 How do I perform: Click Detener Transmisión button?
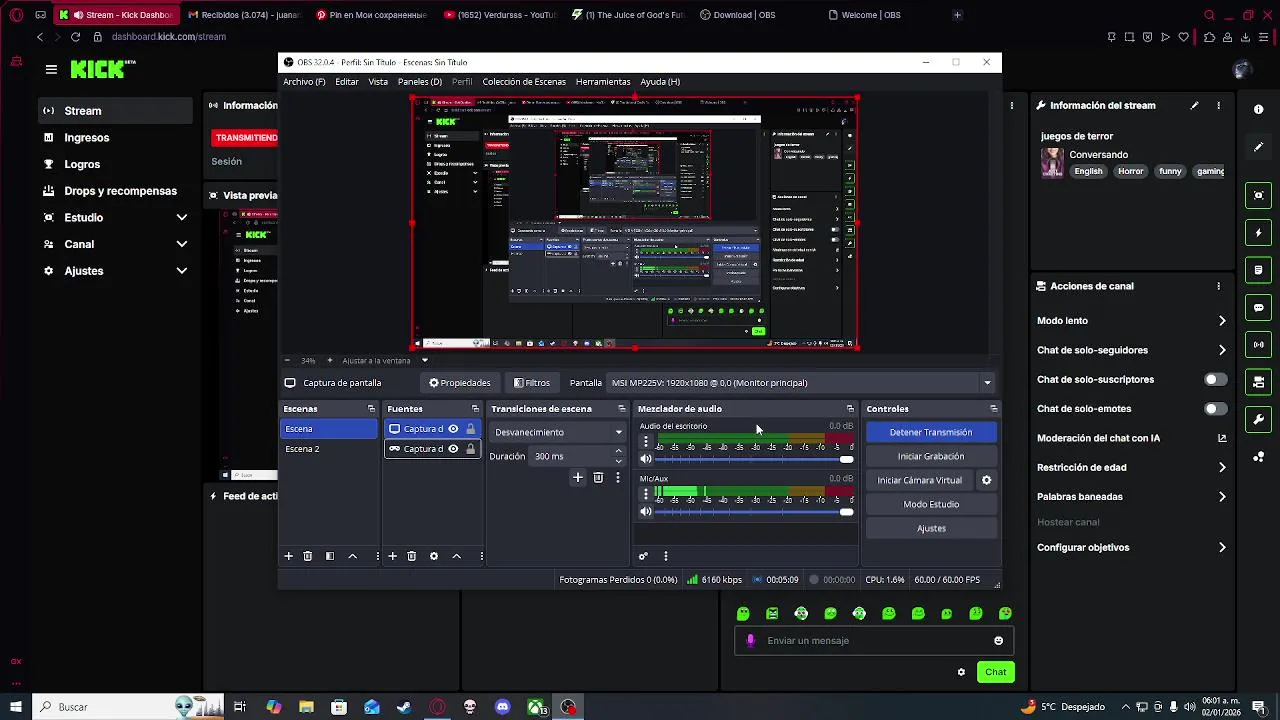click(x=931, y=432)
